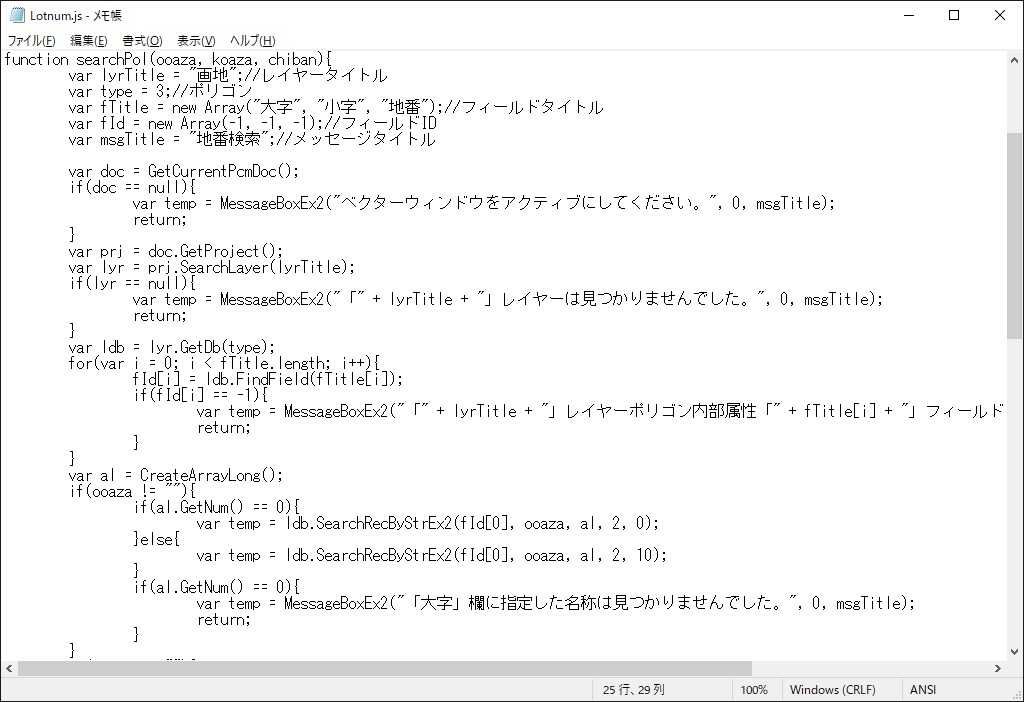The width and height of the screenshot is (1024, 702).
Task: Click the 25 行、29 列 status entry
Action: tap(633, 690)
